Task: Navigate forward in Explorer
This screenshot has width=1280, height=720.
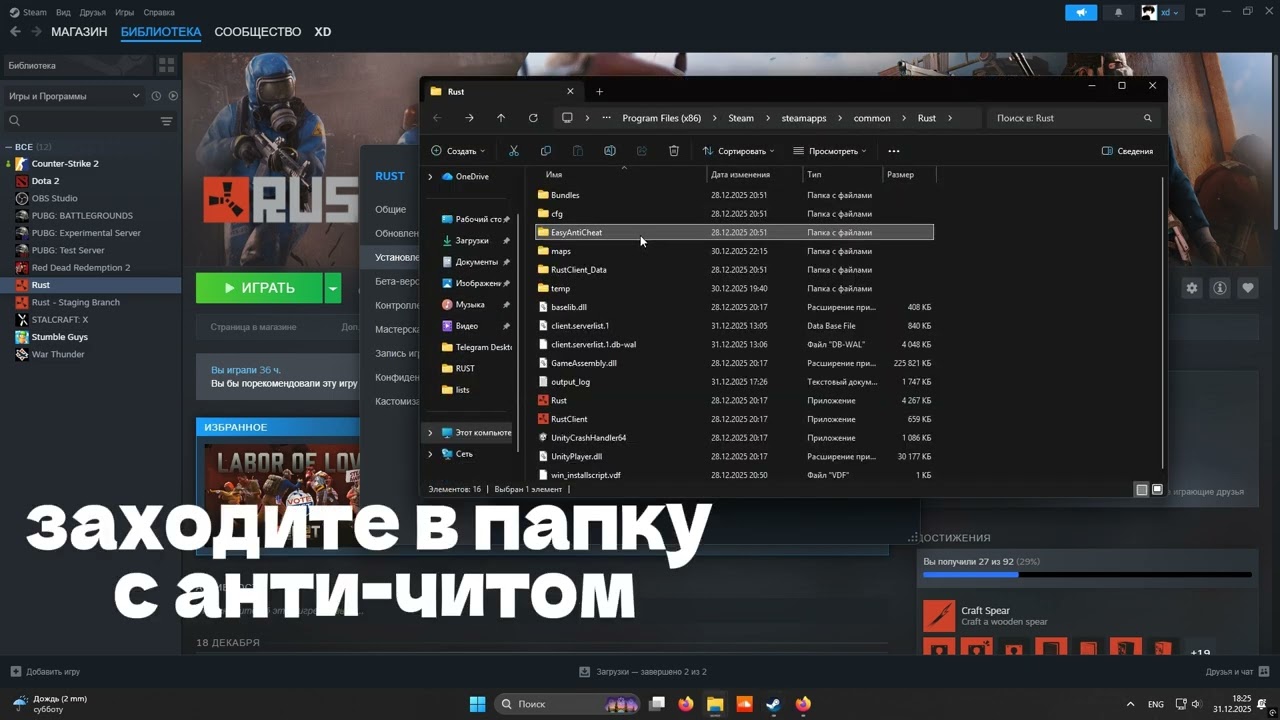Action: (x=469, y=118)
